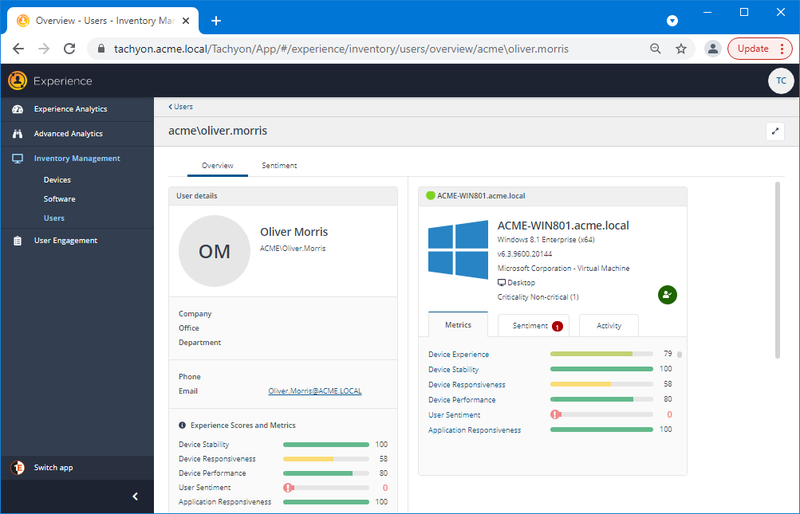Screen dimensions: 800x514
Task: Click User Engagement clipboard icon
Action: point(17,240)
